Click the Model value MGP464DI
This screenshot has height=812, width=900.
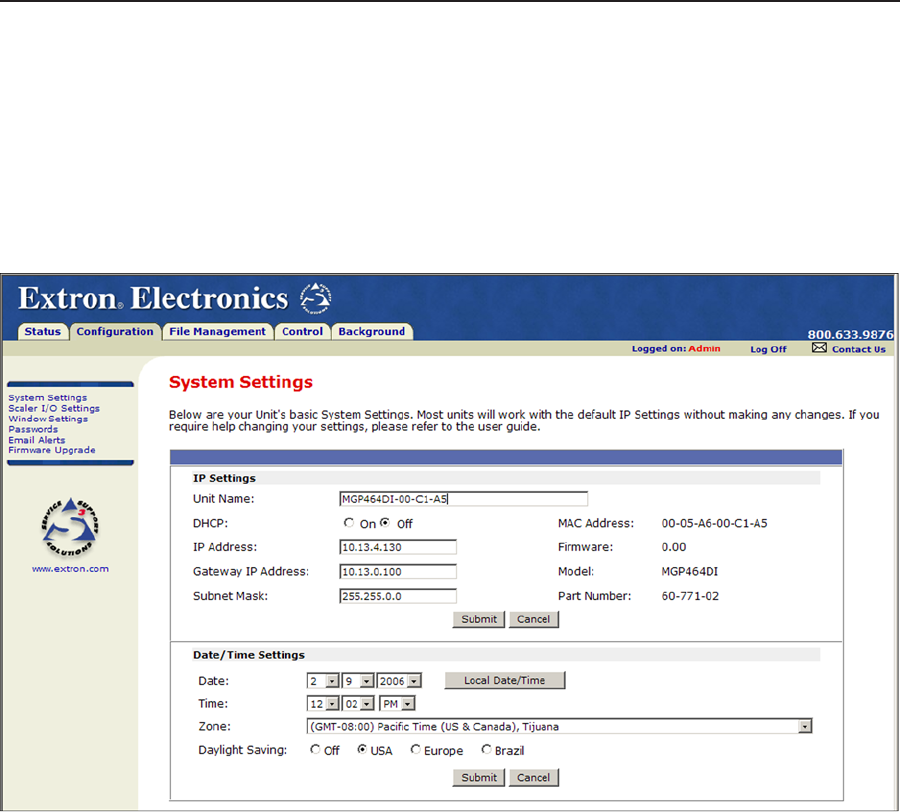[689, 572]
